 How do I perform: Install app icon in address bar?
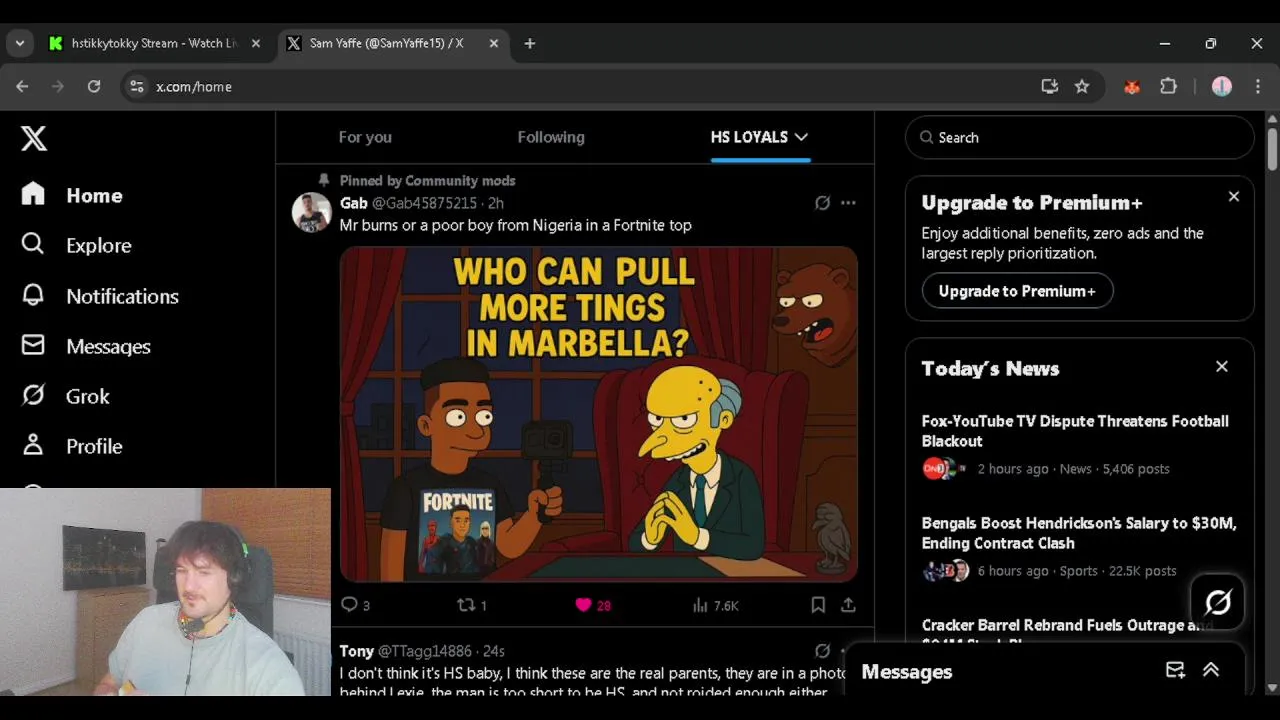(x=1049, y=87)
